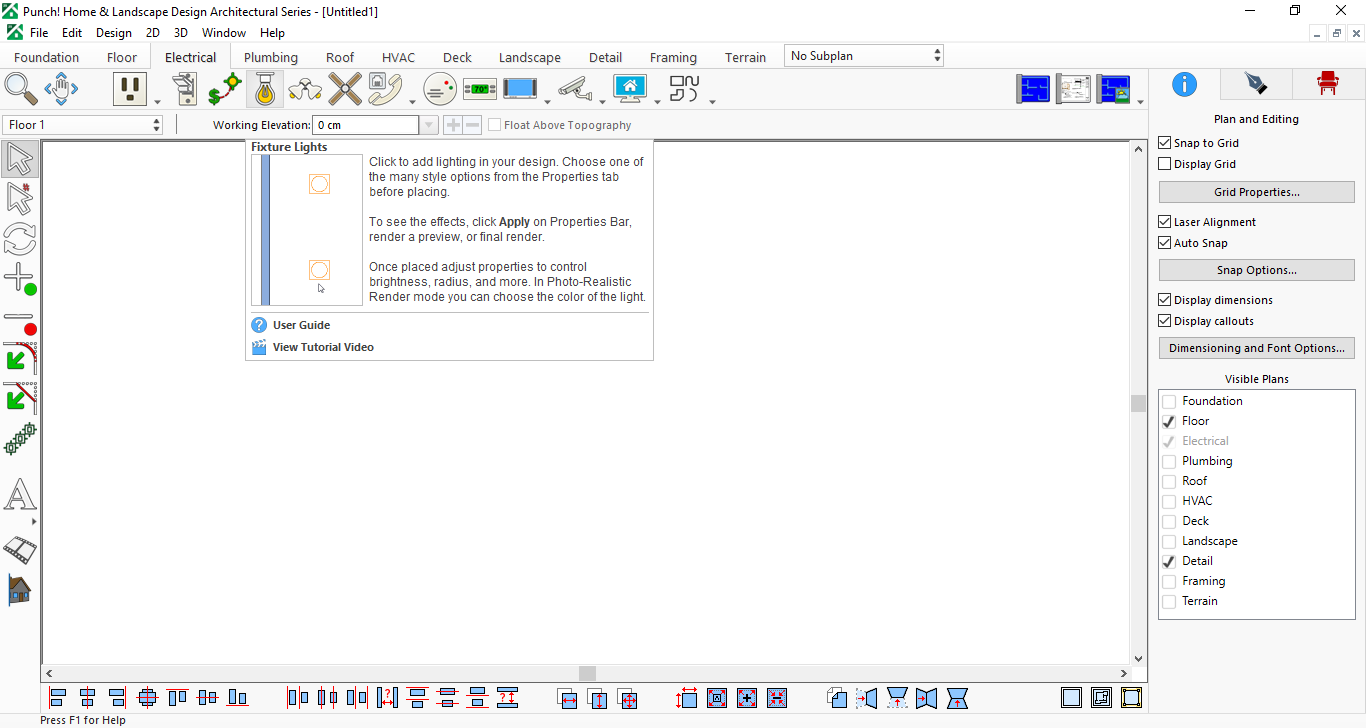Toggle the Display dimensions checkbox
The height and width of the screenshot is (728, 1366).
click(x=1164, y=300)
